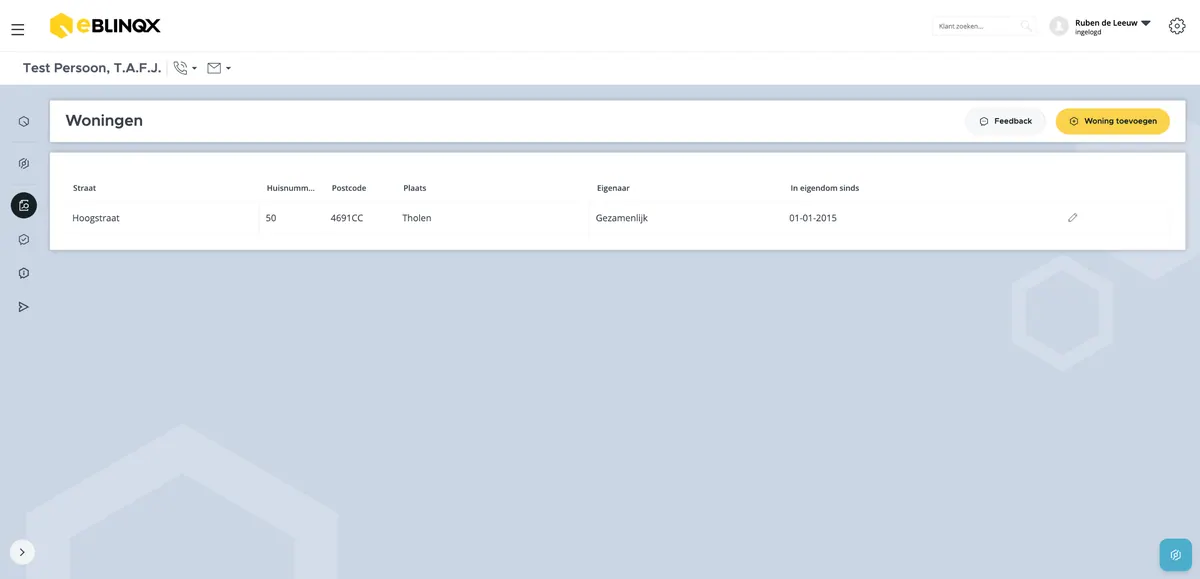Expand the sidebar with the arrow button
1200x579 pixels.
point(22,552)
